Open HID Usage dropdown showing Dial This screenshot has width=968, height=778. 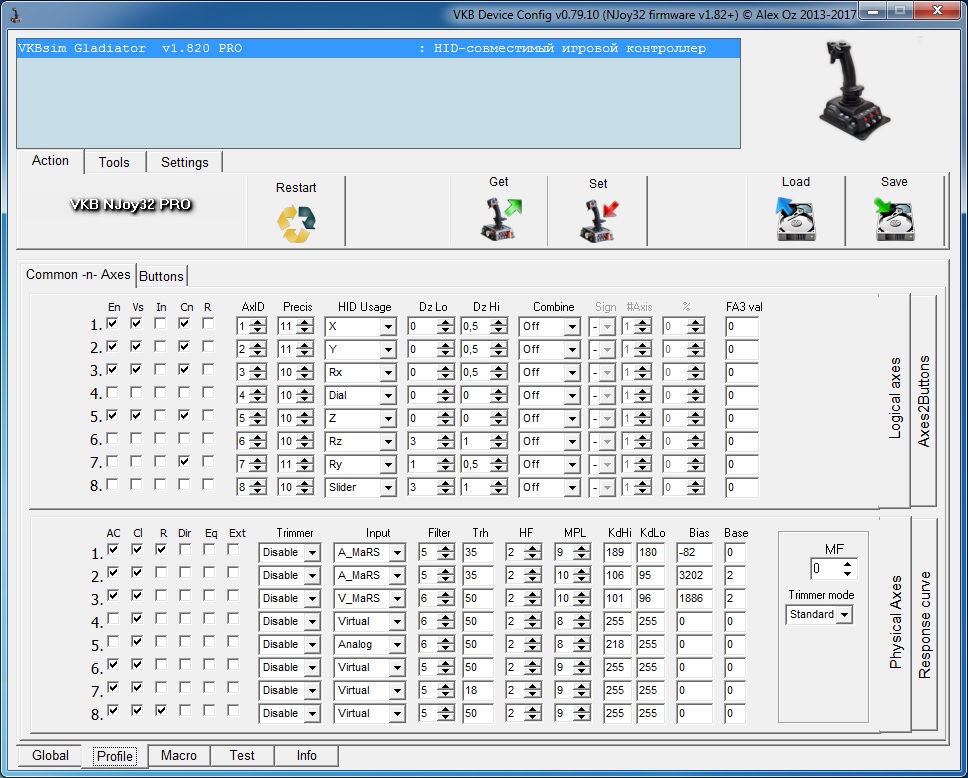(361, 396)
